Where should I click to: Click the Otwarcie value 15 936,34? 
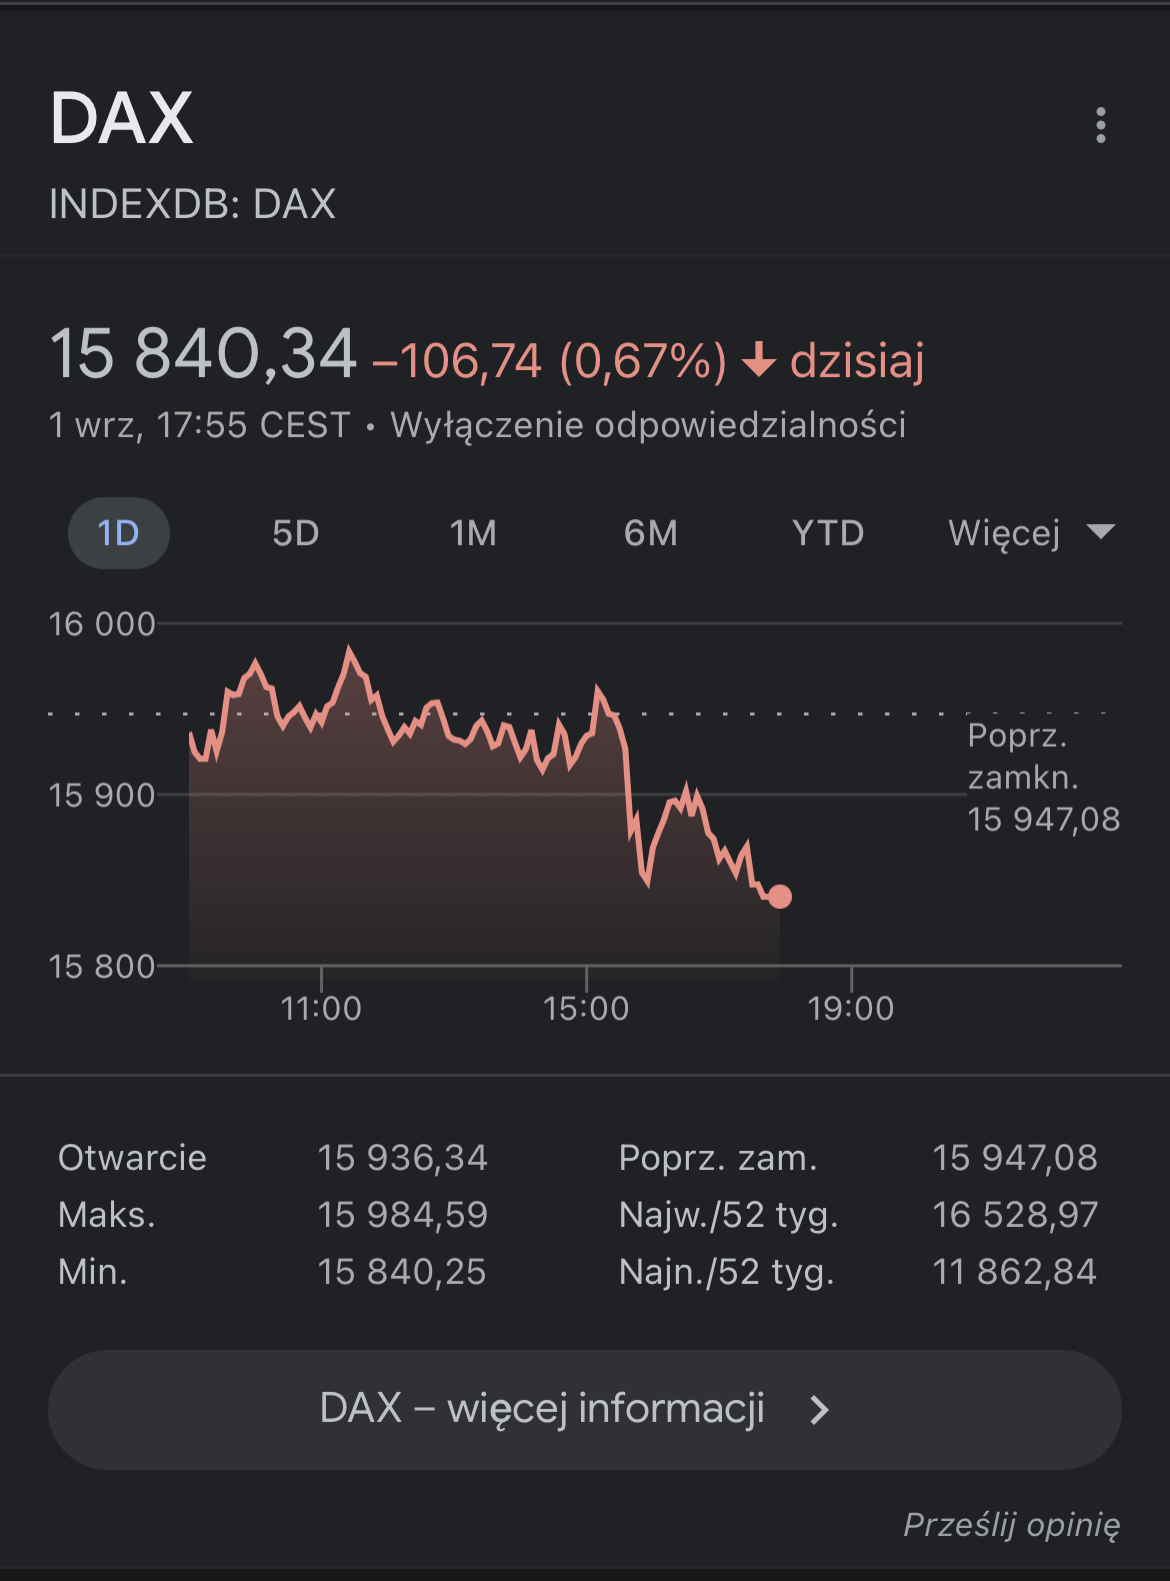click(402, 1158)
